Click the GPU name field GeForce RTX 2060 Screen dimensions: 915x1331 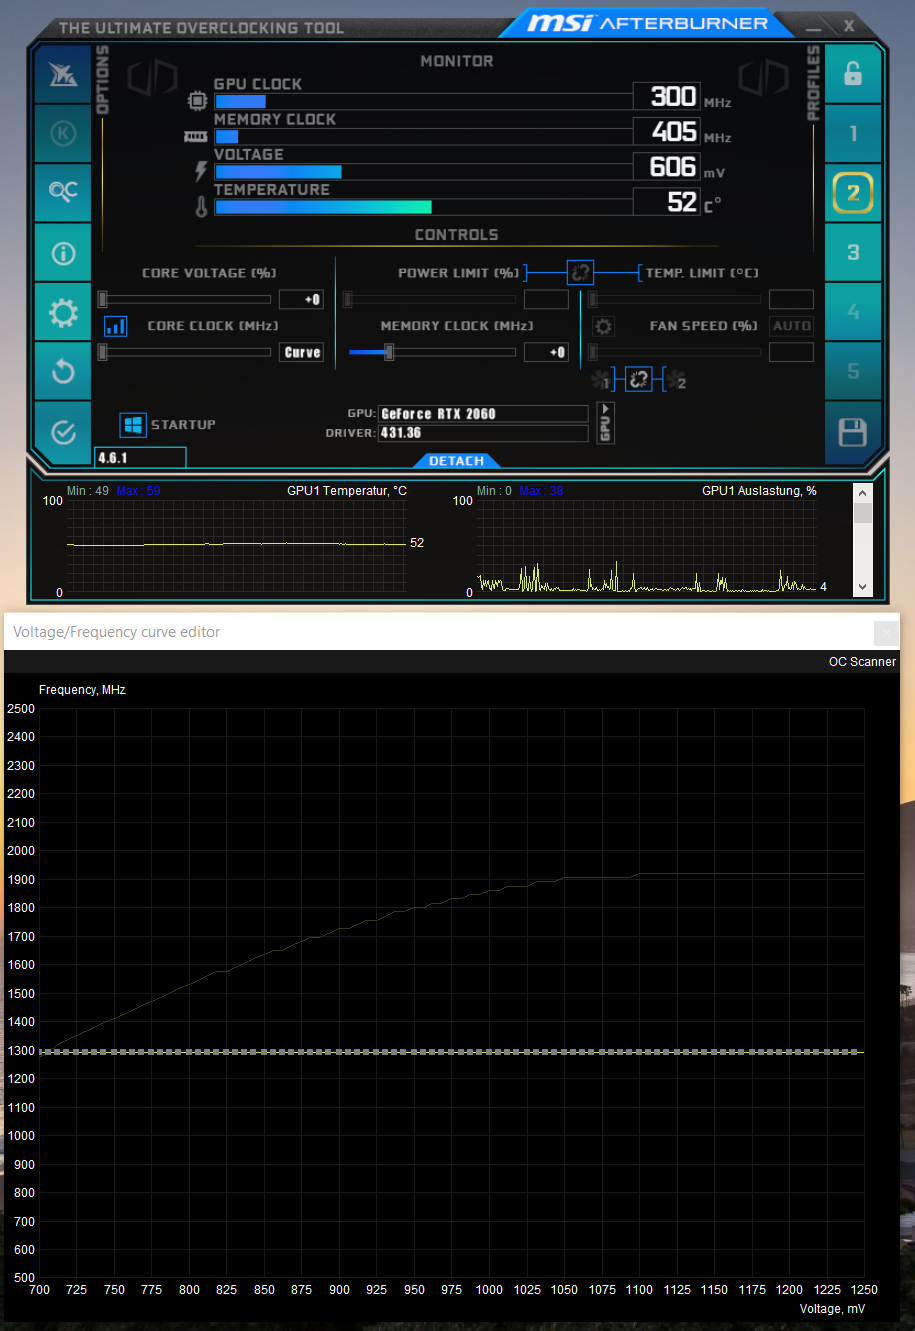[483, 414]
